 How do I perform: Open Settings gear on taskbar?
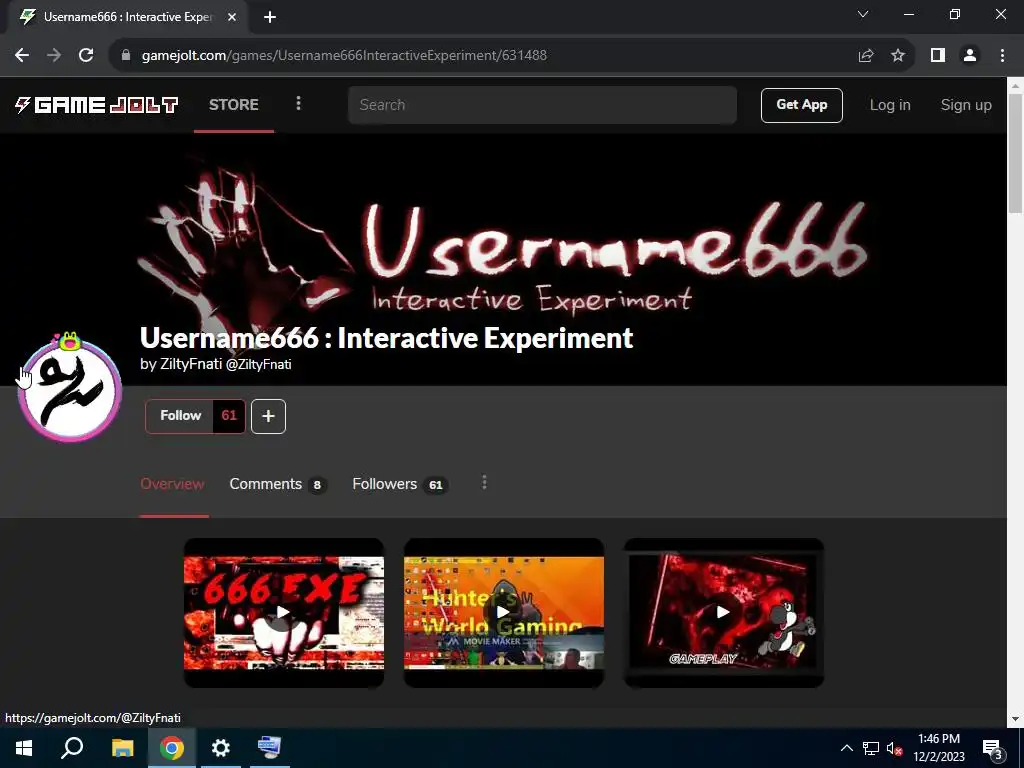(x=221, y=748)
